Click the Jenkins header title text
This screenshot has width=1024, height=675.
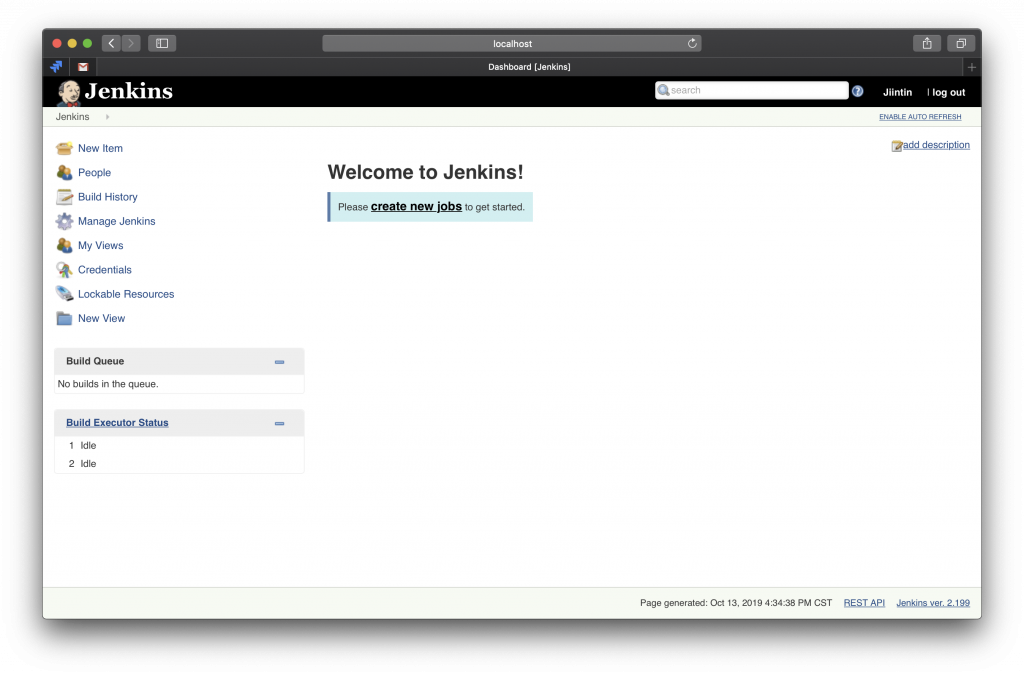click(129, 91)
